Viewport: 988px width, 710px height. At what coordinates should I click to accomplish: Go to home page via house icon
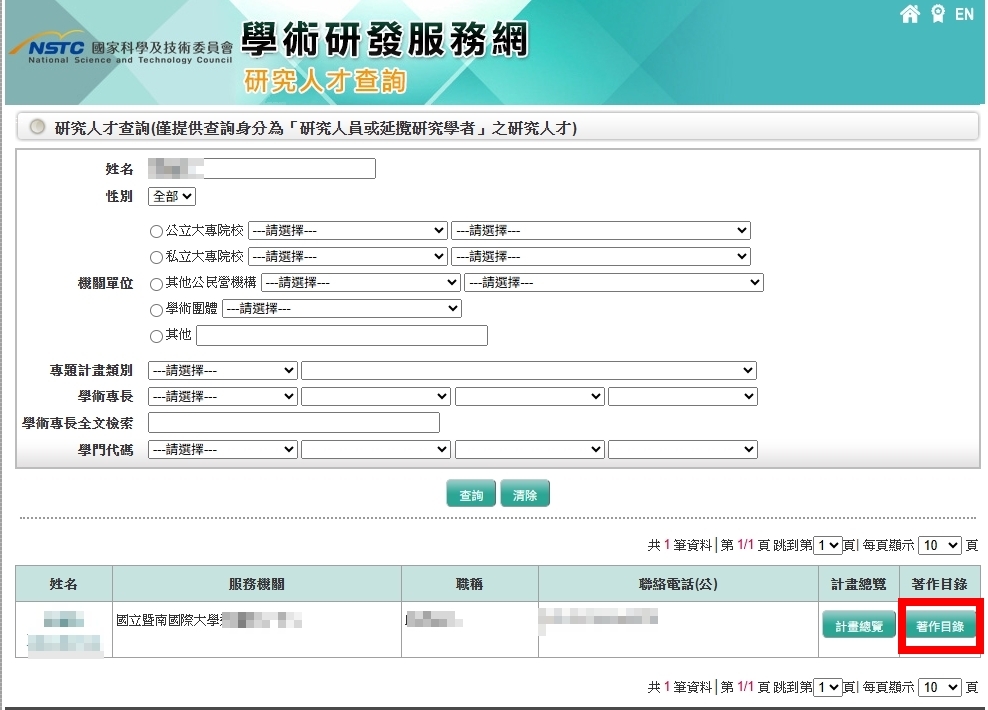coord(909,14)
